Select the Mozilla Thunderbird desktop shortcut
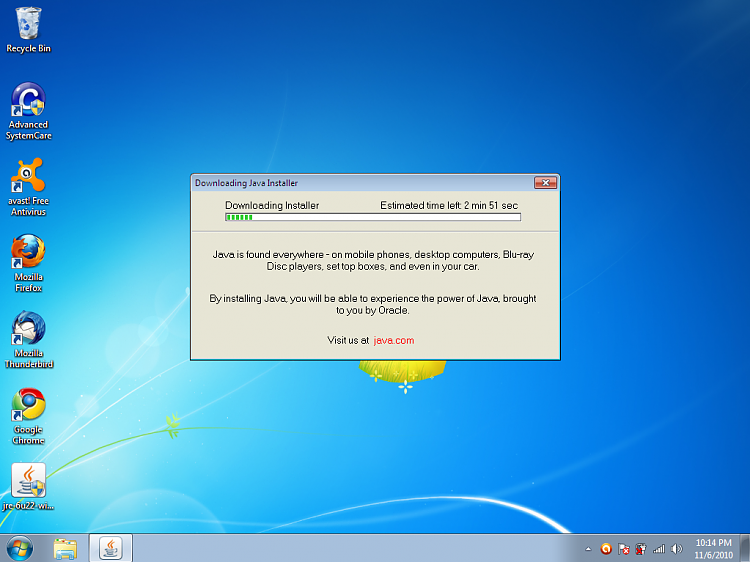The height and width of the screenshot is (562, 750). pos(28,340)
